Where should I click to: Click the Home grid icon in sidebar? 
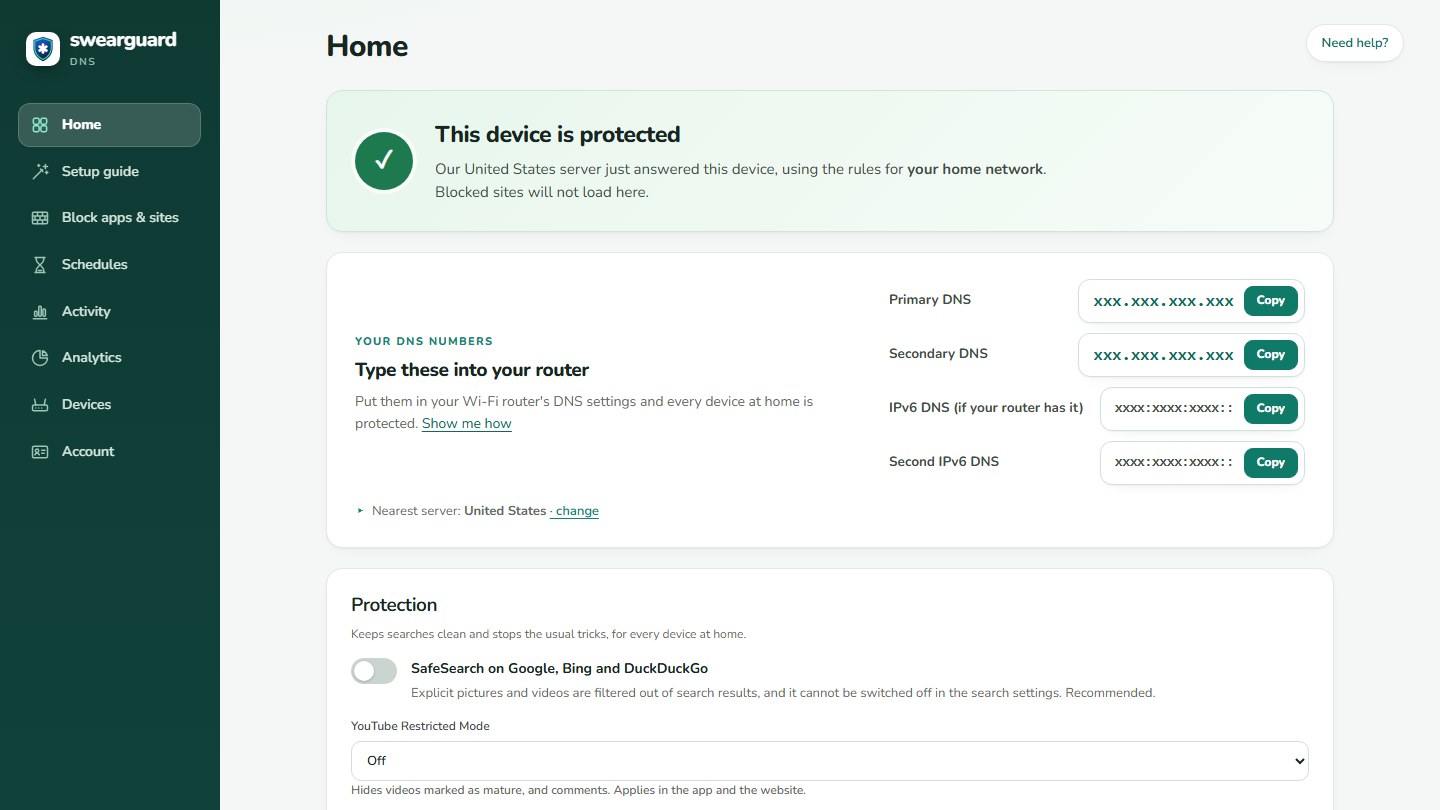40,125
